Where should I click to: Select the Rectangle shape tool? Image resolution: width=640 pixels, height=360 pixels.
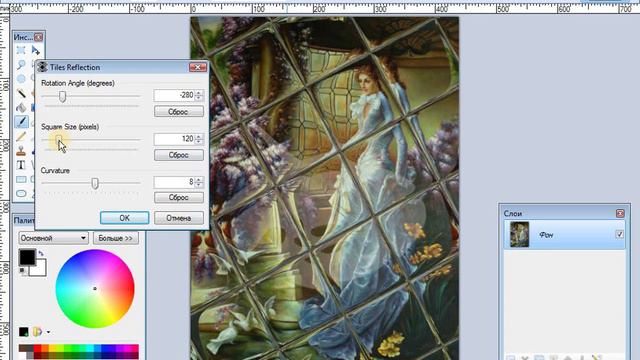tap(21, 179)
